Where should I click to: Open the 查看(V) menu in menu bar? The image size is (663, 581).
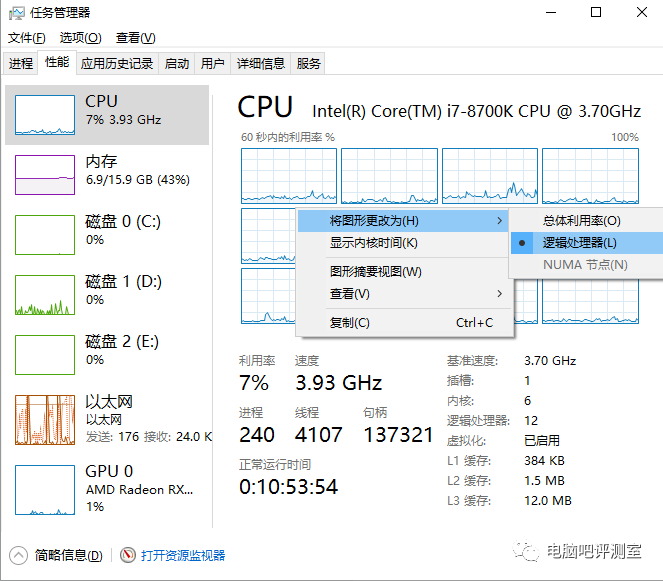[136, 38]
